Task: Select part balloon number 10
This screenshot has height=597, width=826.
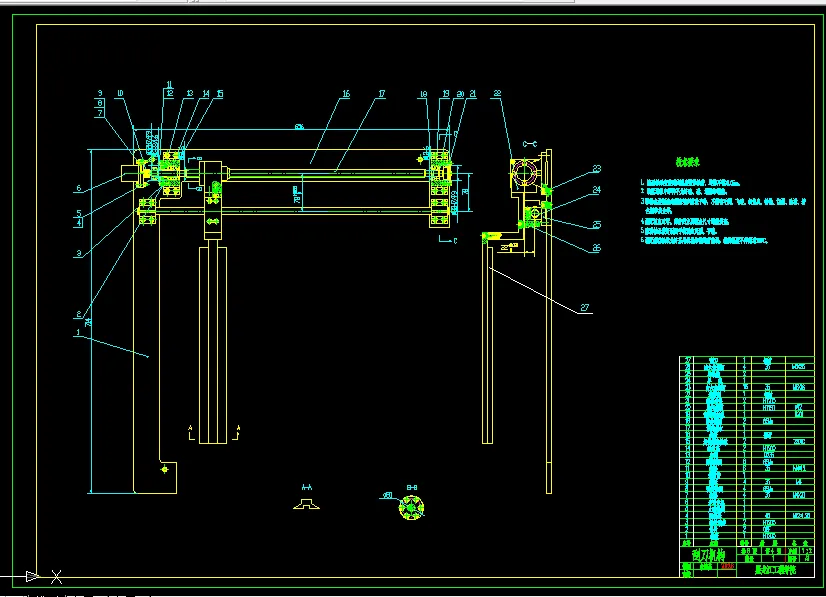Action: tap(120, 94)
